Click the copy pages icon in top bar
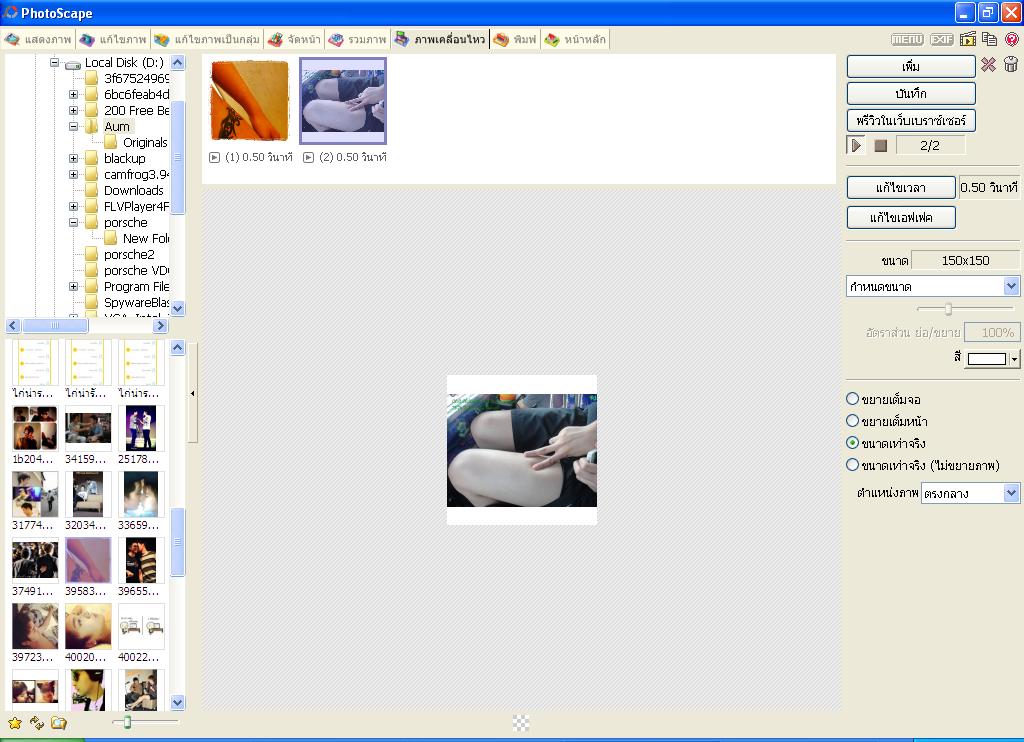Screen dimensions: 1024x742 (x=989, y=39)
